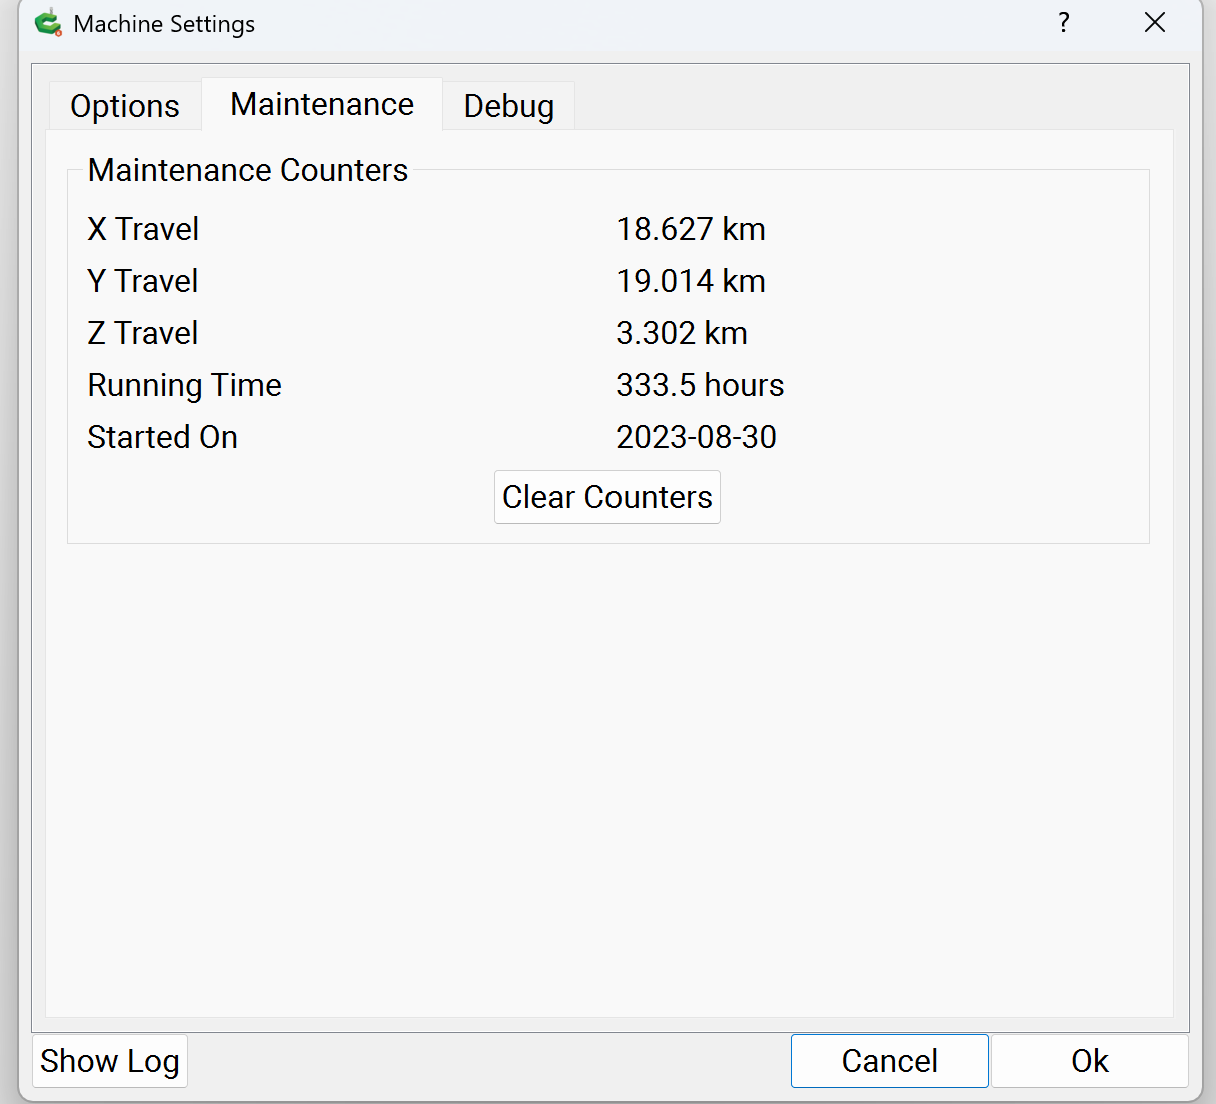Viewport: 1216px width, 1104px height.
Task: Click the Machine Settings app icon
Action: pos(47,22)
